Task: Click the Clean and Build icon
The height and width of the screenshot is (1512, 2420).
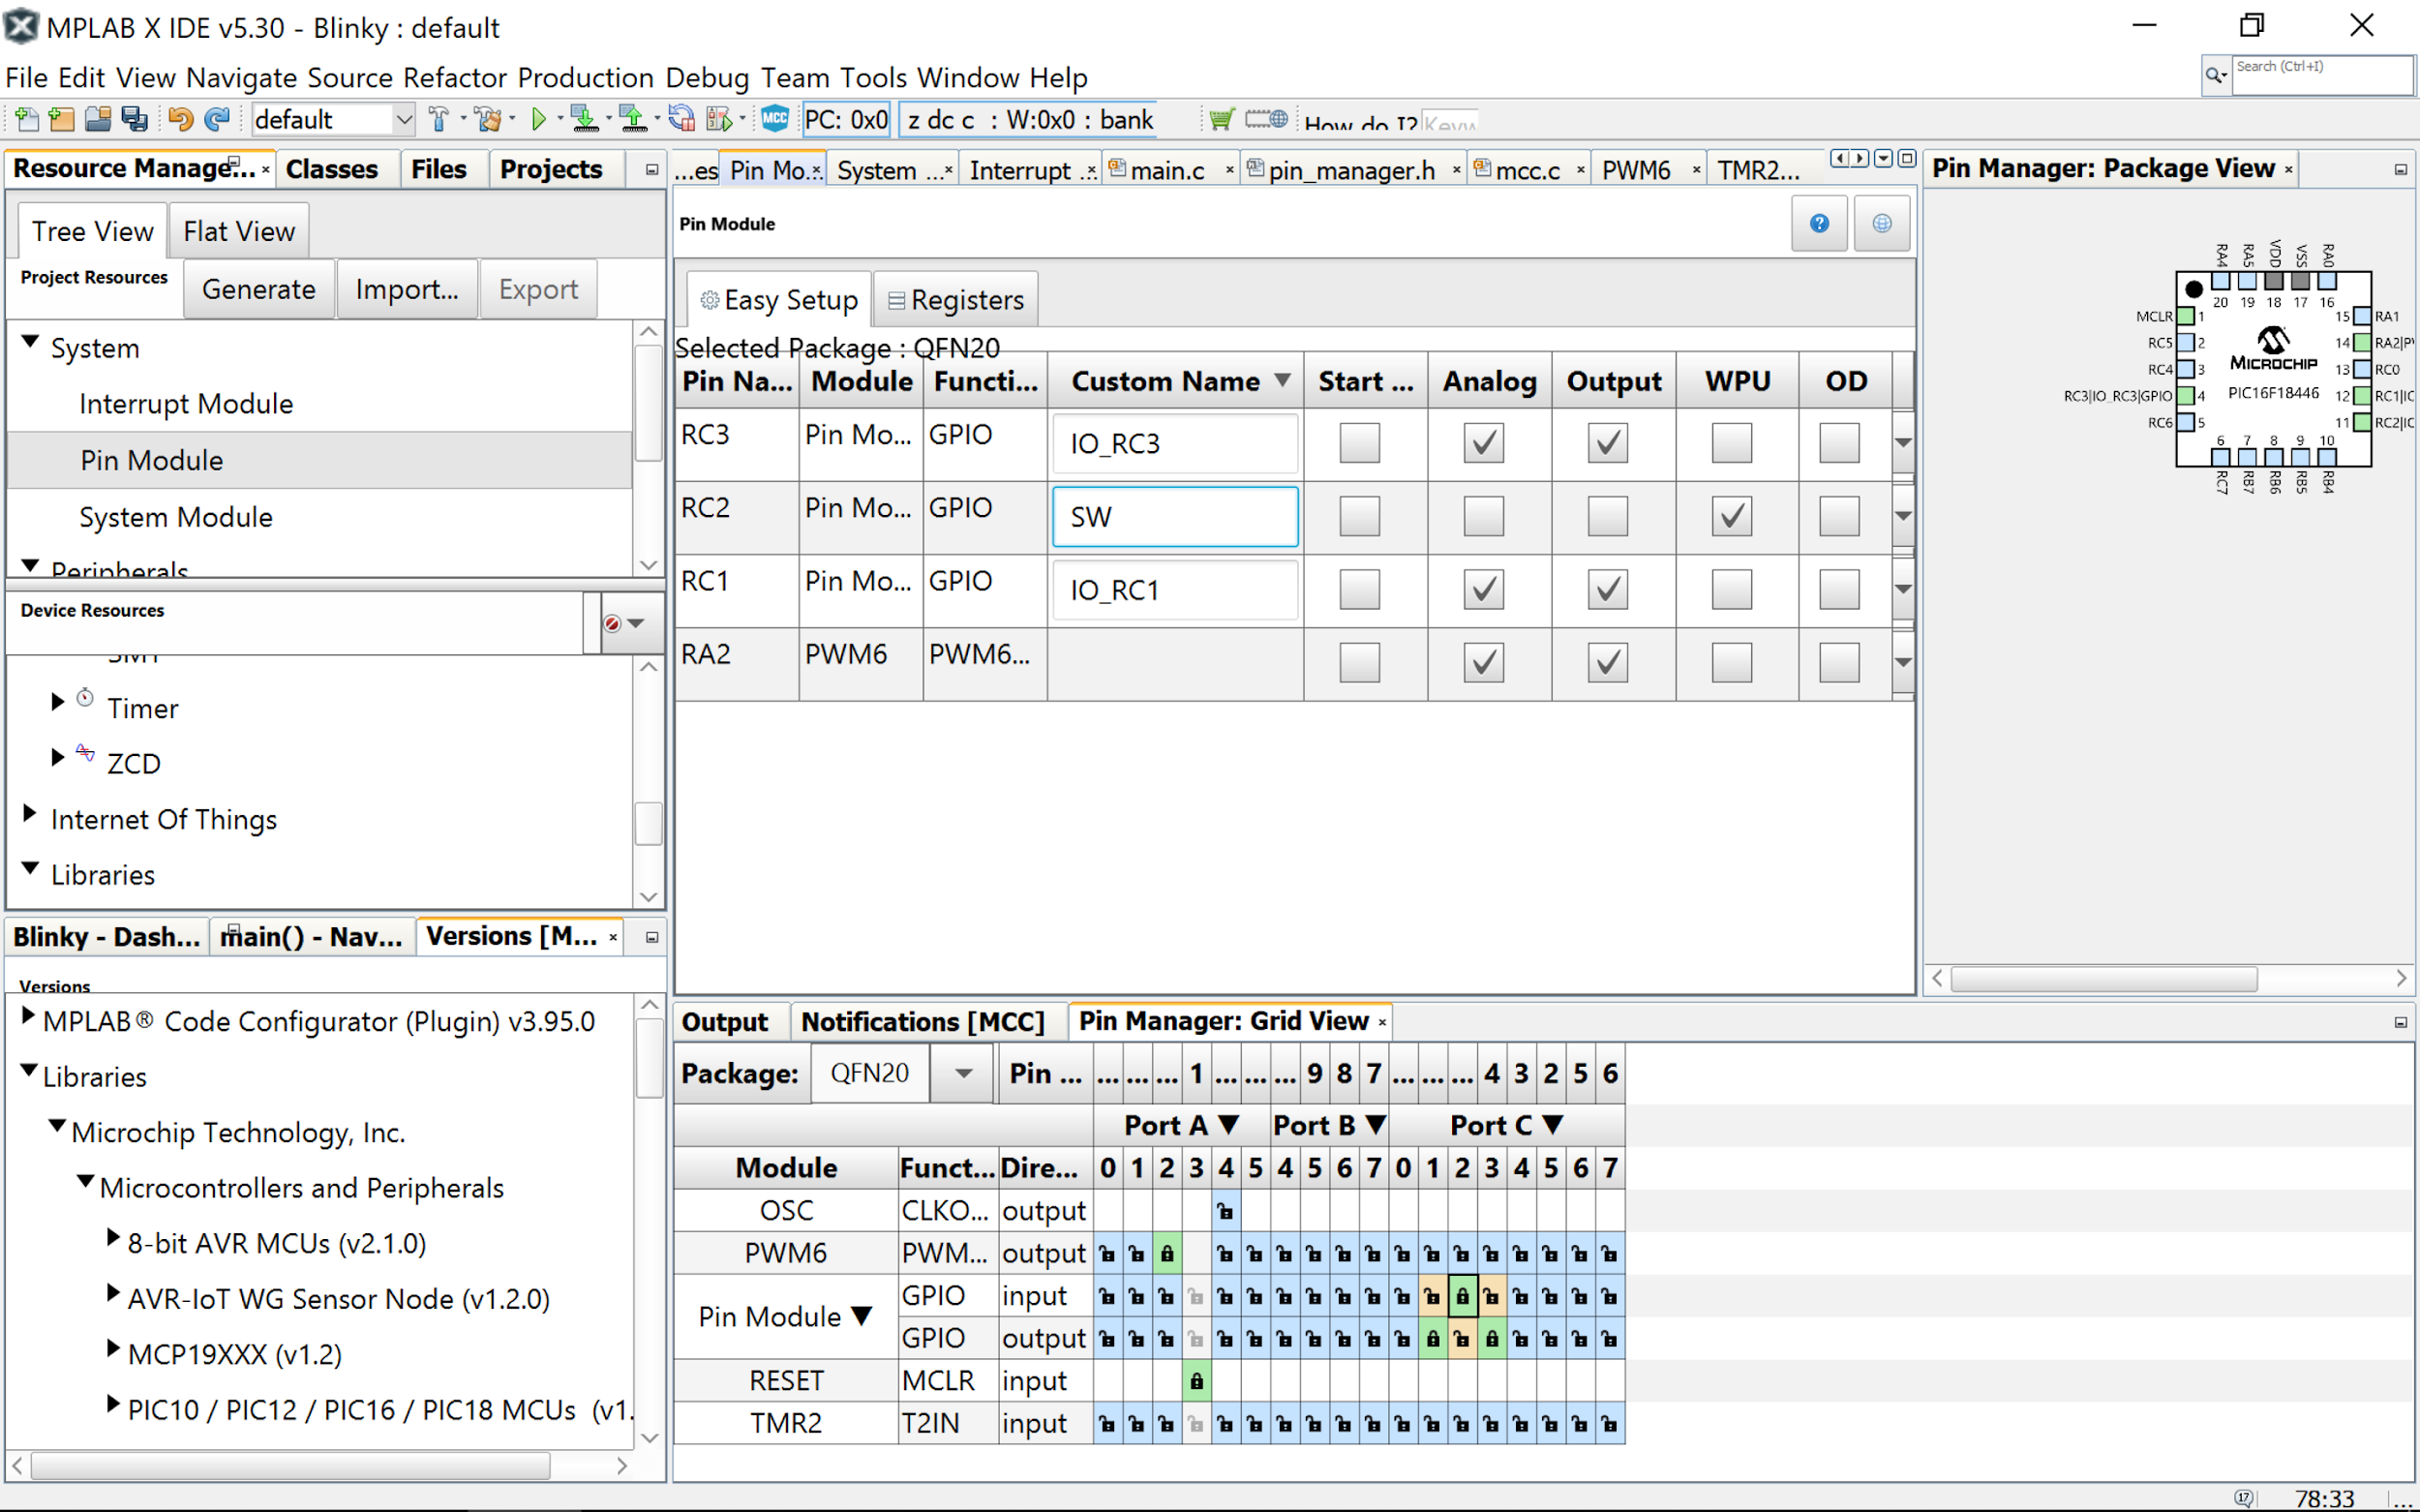Action: coord(488,120)
